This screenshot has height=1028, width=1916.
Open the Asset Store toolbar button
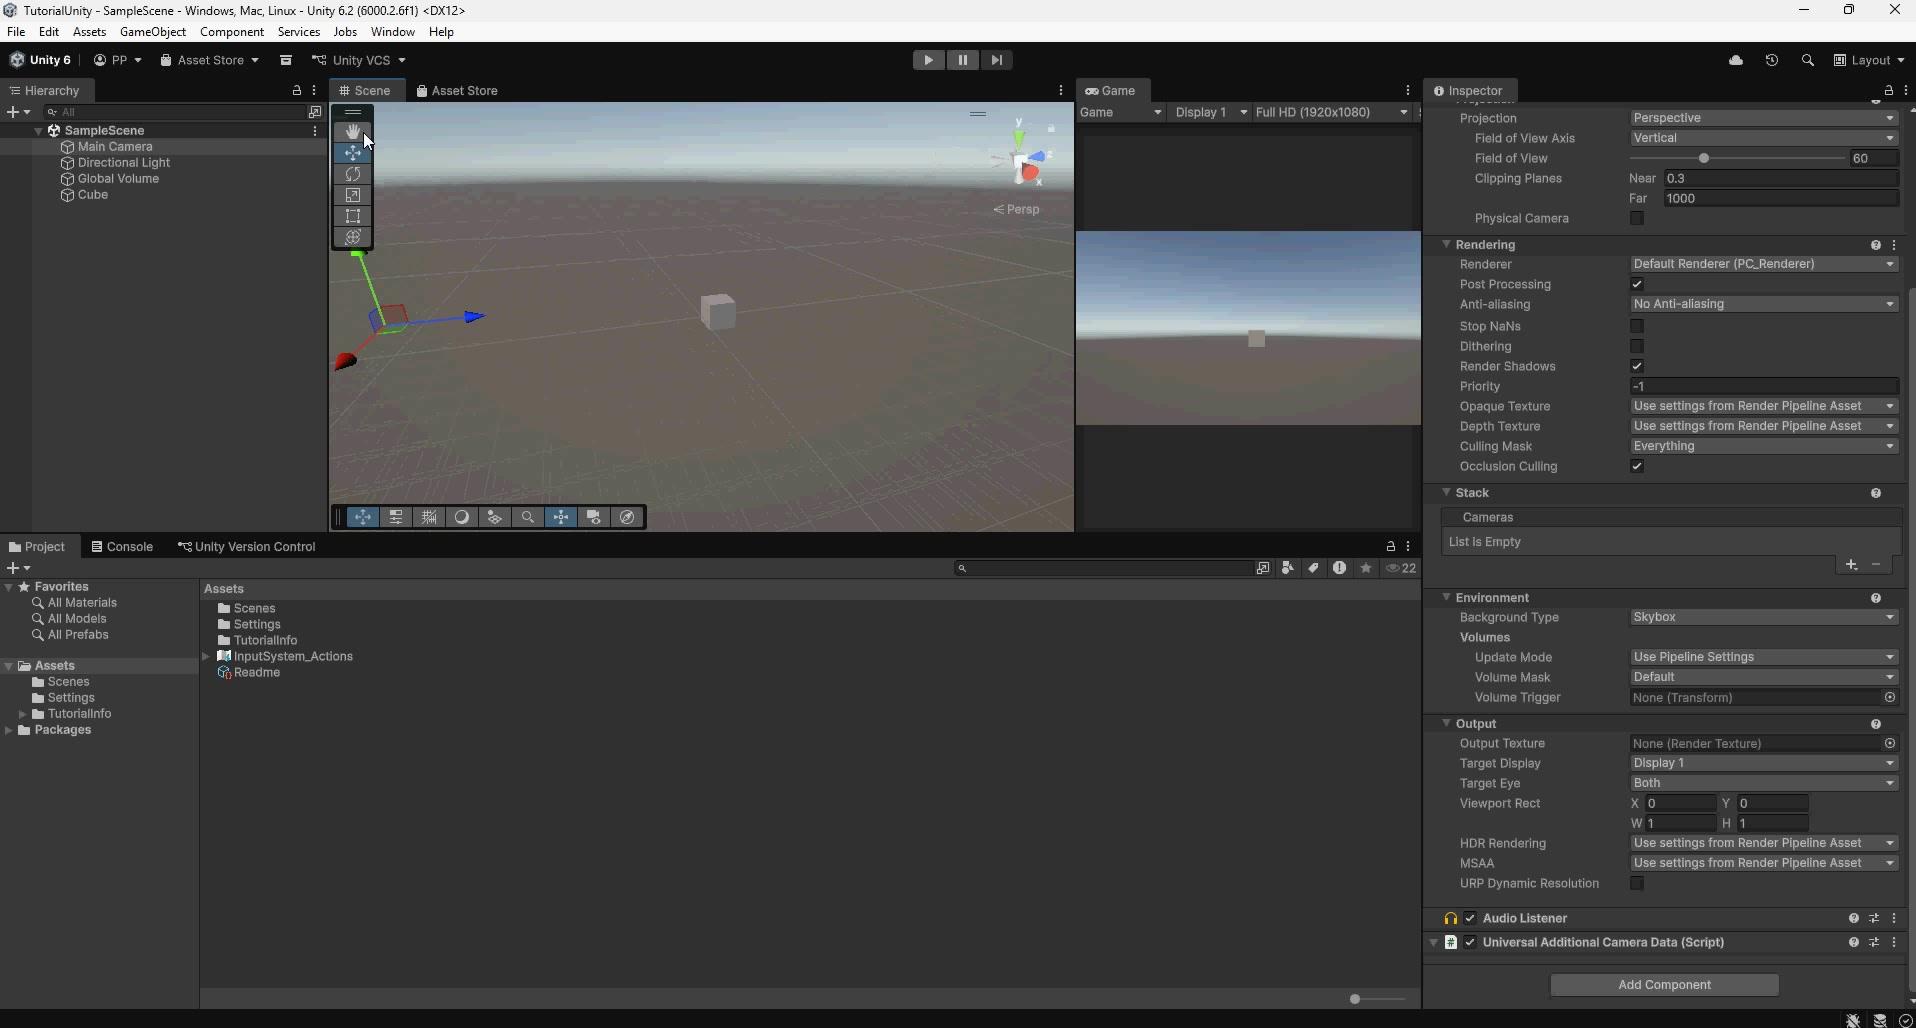(210, 60)
